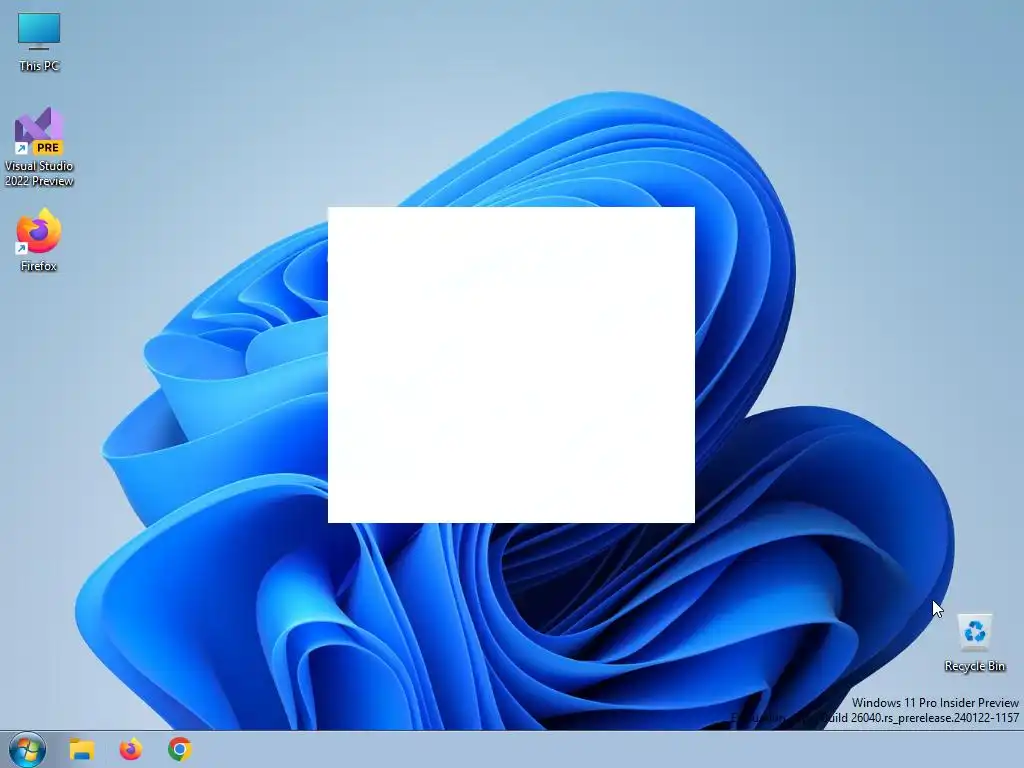Screen dimensions: 1024x768
Task: Click the blank white window
Action: 511,364
